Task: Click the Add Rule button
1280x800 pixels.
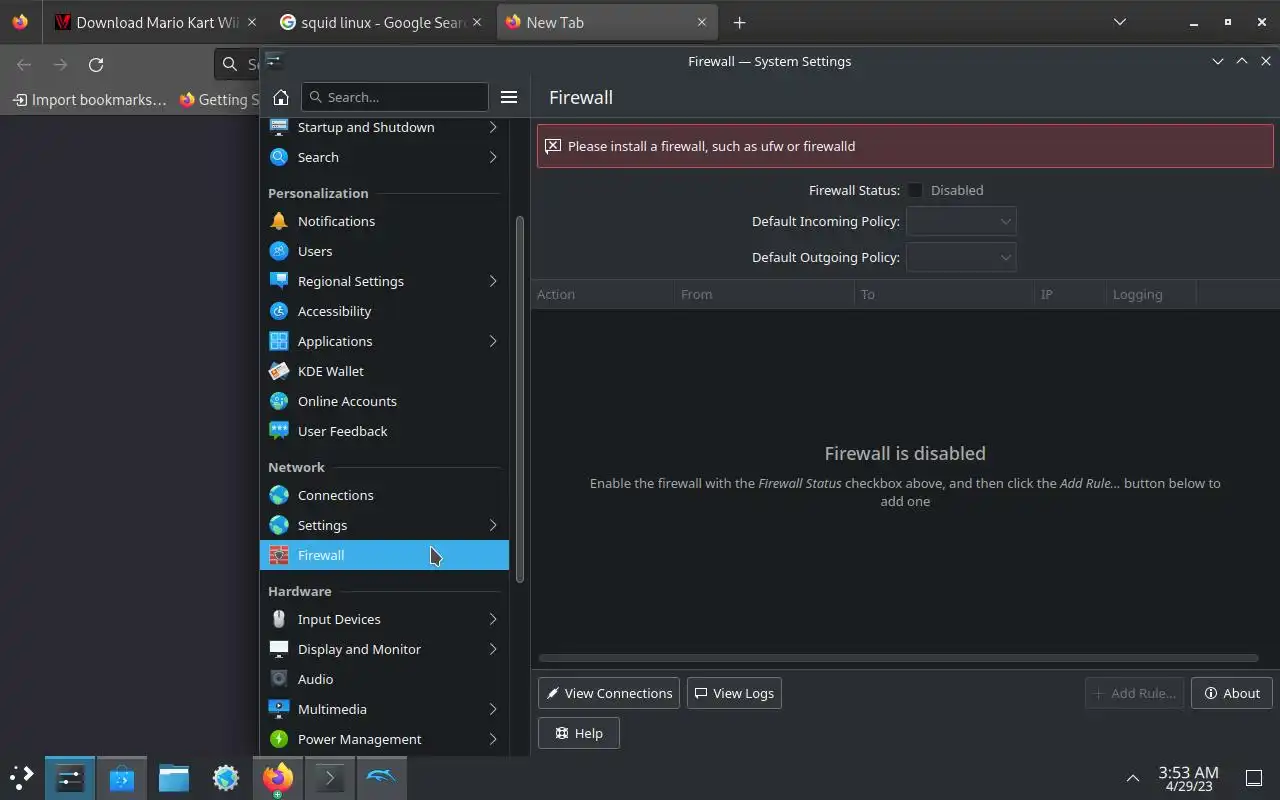Action: coord(1134,693)
